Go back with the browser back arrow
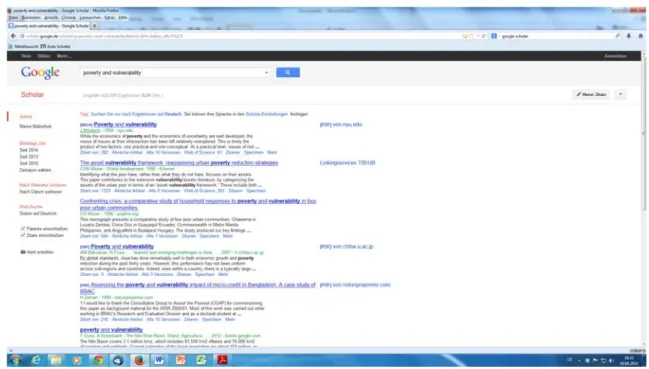Image resolution: width=649 pixels, height=369 pixels. pos(13,36)
